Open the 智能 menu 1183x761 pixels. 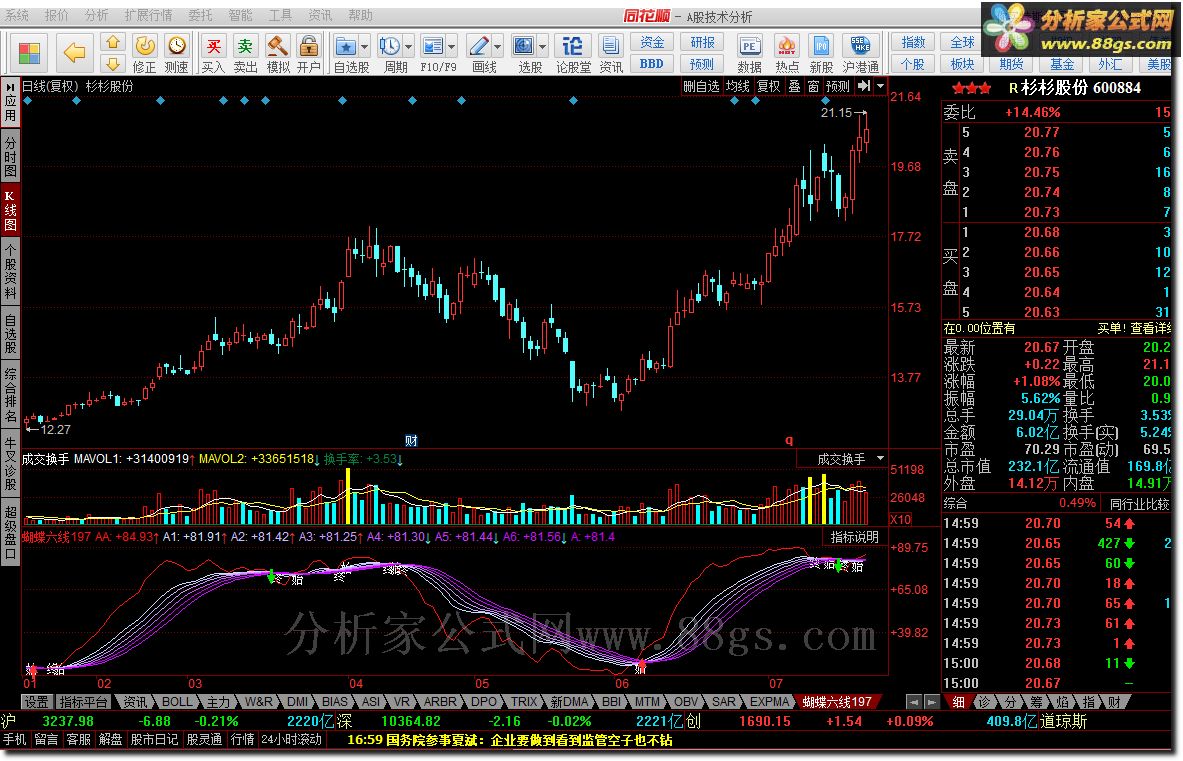click(241, 15)
